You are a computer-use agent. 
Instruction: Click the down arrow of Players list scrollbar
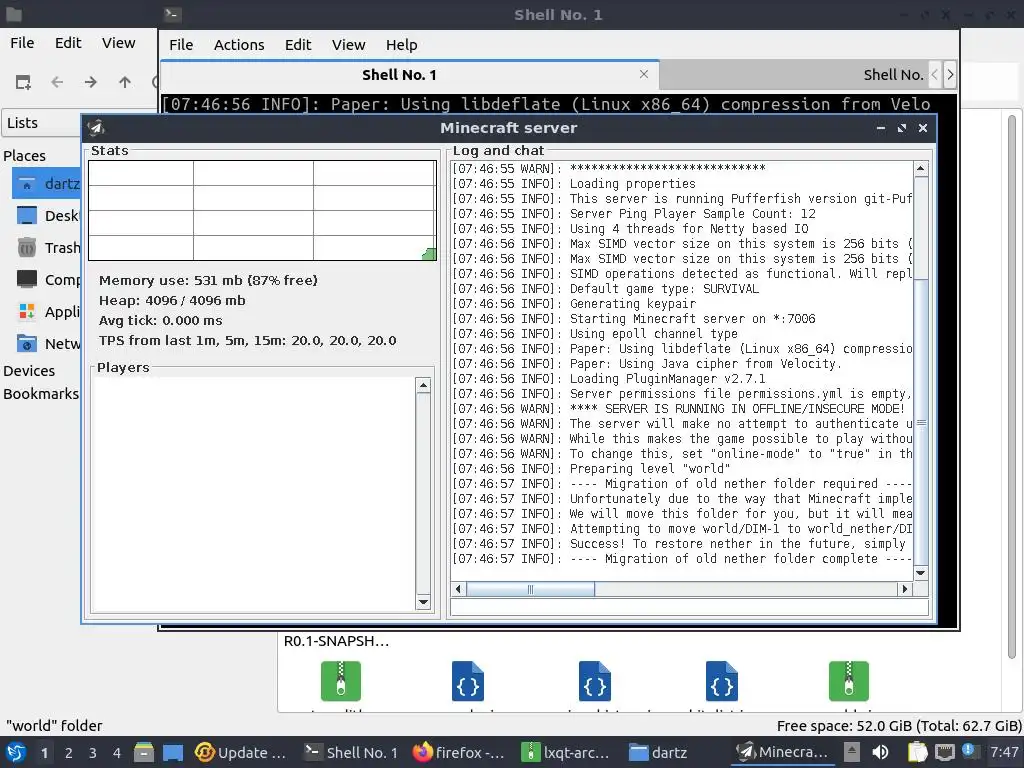(423, 602)
